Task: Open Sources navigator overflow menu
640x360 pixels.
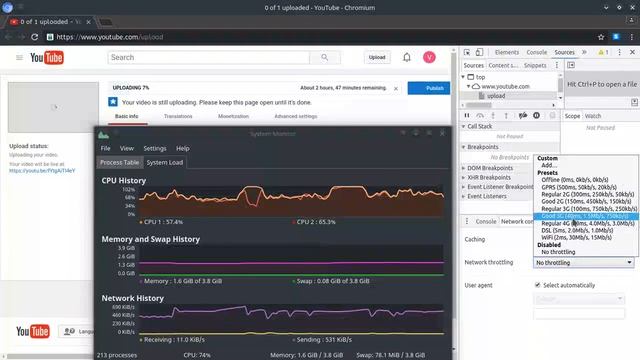Action: point(556,65)
